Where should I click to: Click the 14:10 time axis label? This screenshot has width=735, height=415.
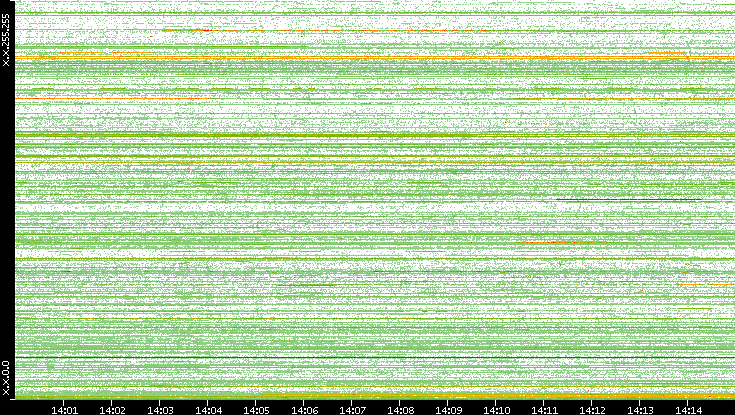tap(496, 410)
